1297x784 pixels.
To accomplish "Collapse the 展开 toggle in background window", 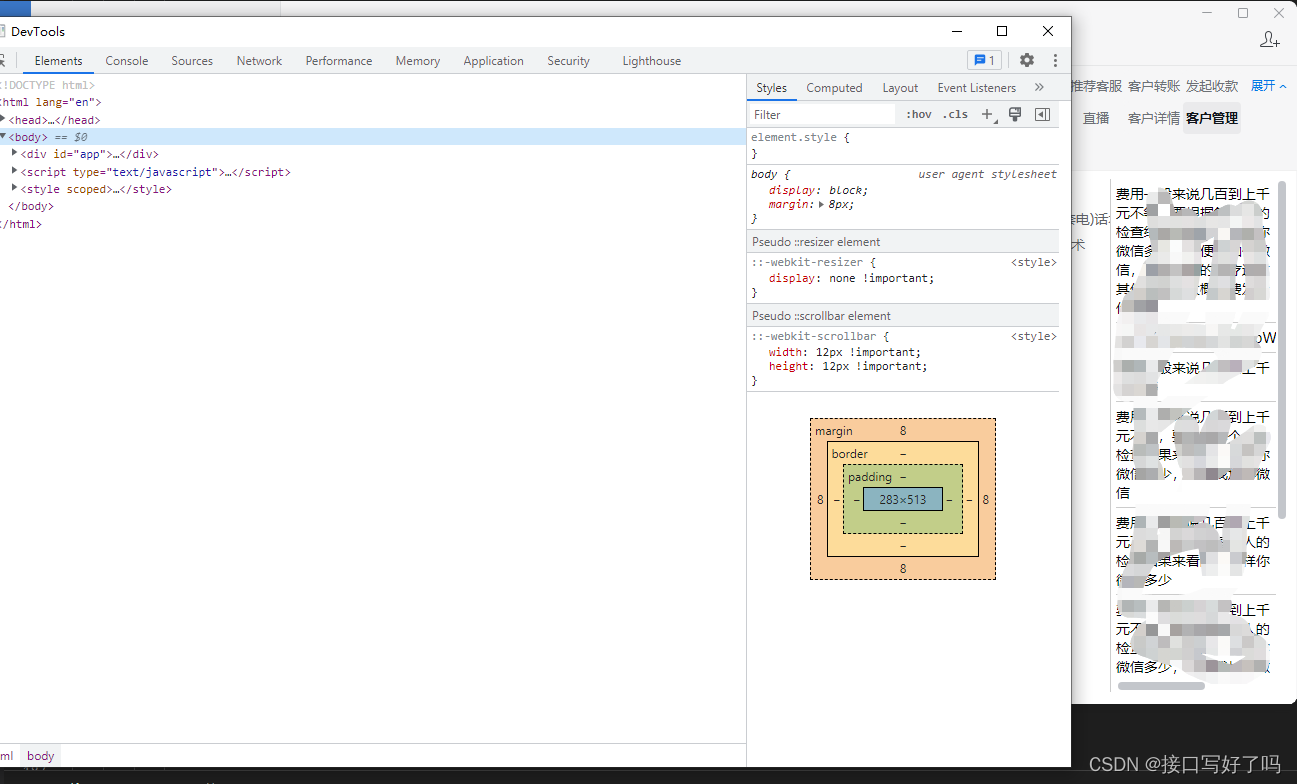I will (1268, 86).
